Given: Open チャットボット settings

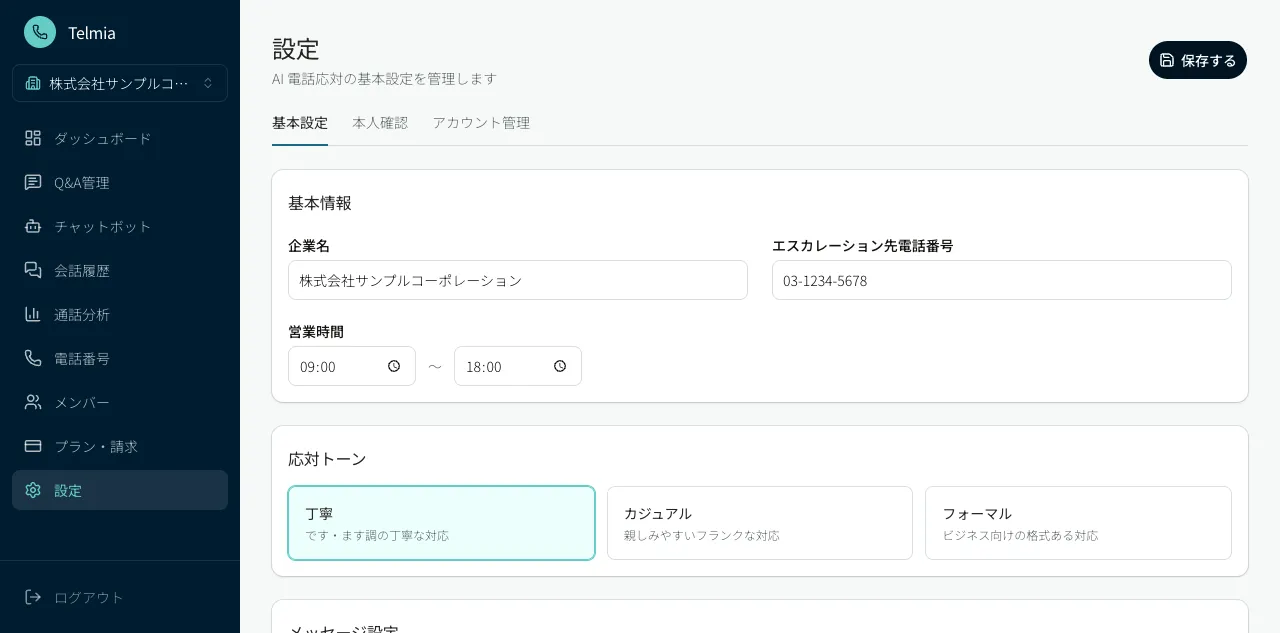Looking at the screenshot, I should [x=101, y=226].
